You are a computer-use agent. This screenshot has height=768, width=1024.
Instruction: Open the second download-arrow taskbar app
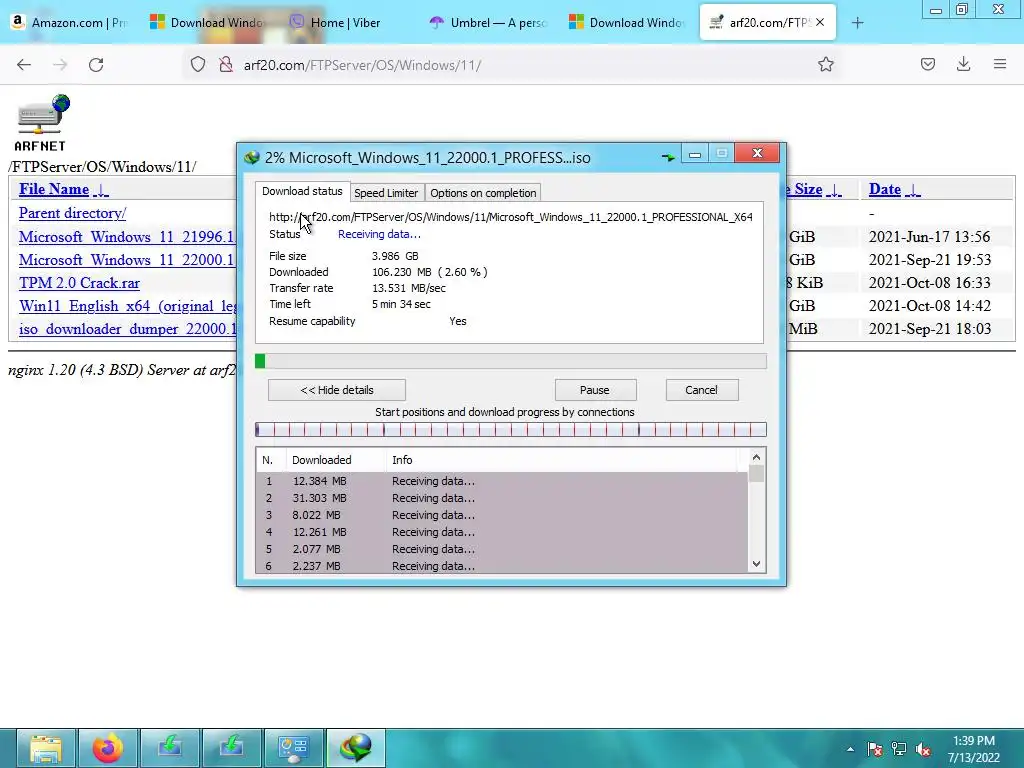[232, 748]
